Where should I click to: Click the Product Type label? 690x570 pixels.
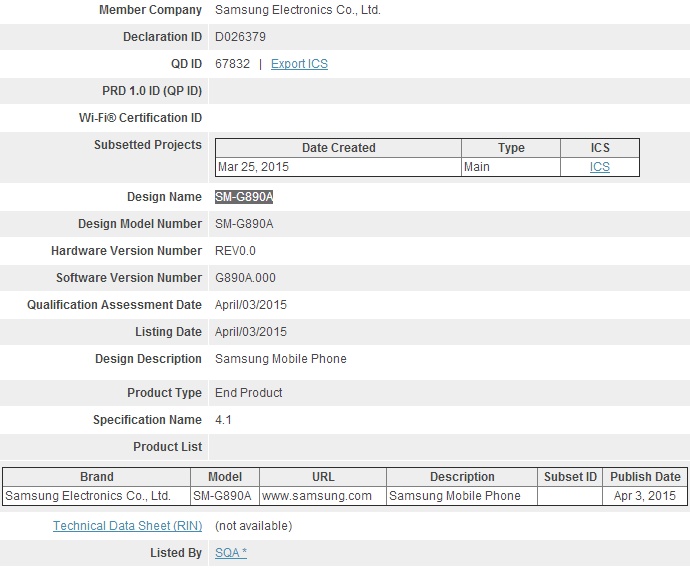pos(165,393)
